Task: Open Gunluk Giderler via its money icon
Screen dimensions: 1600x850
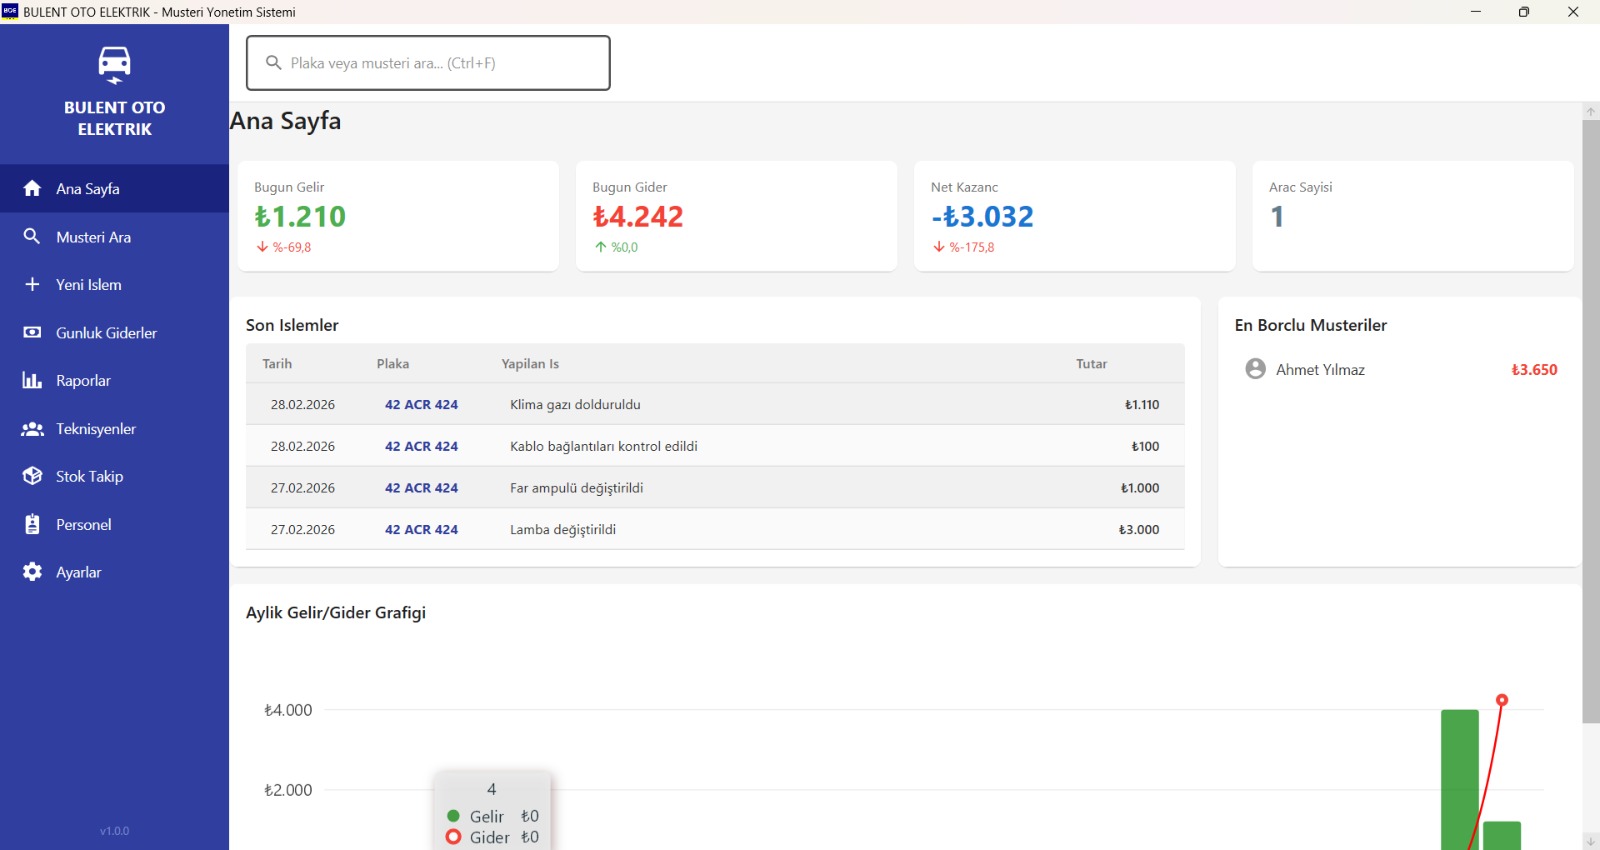Action: pos(32,333)
